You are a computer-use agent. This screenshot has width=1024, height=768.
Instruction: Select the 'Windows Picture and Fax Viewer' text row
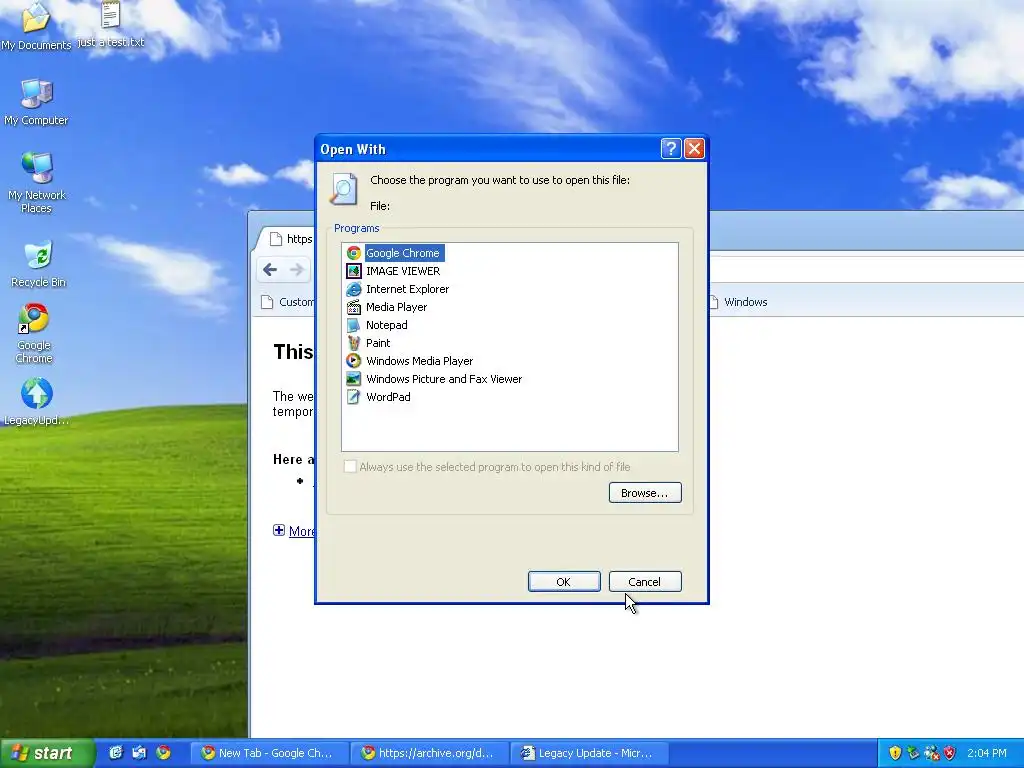[x=444, y=379]
